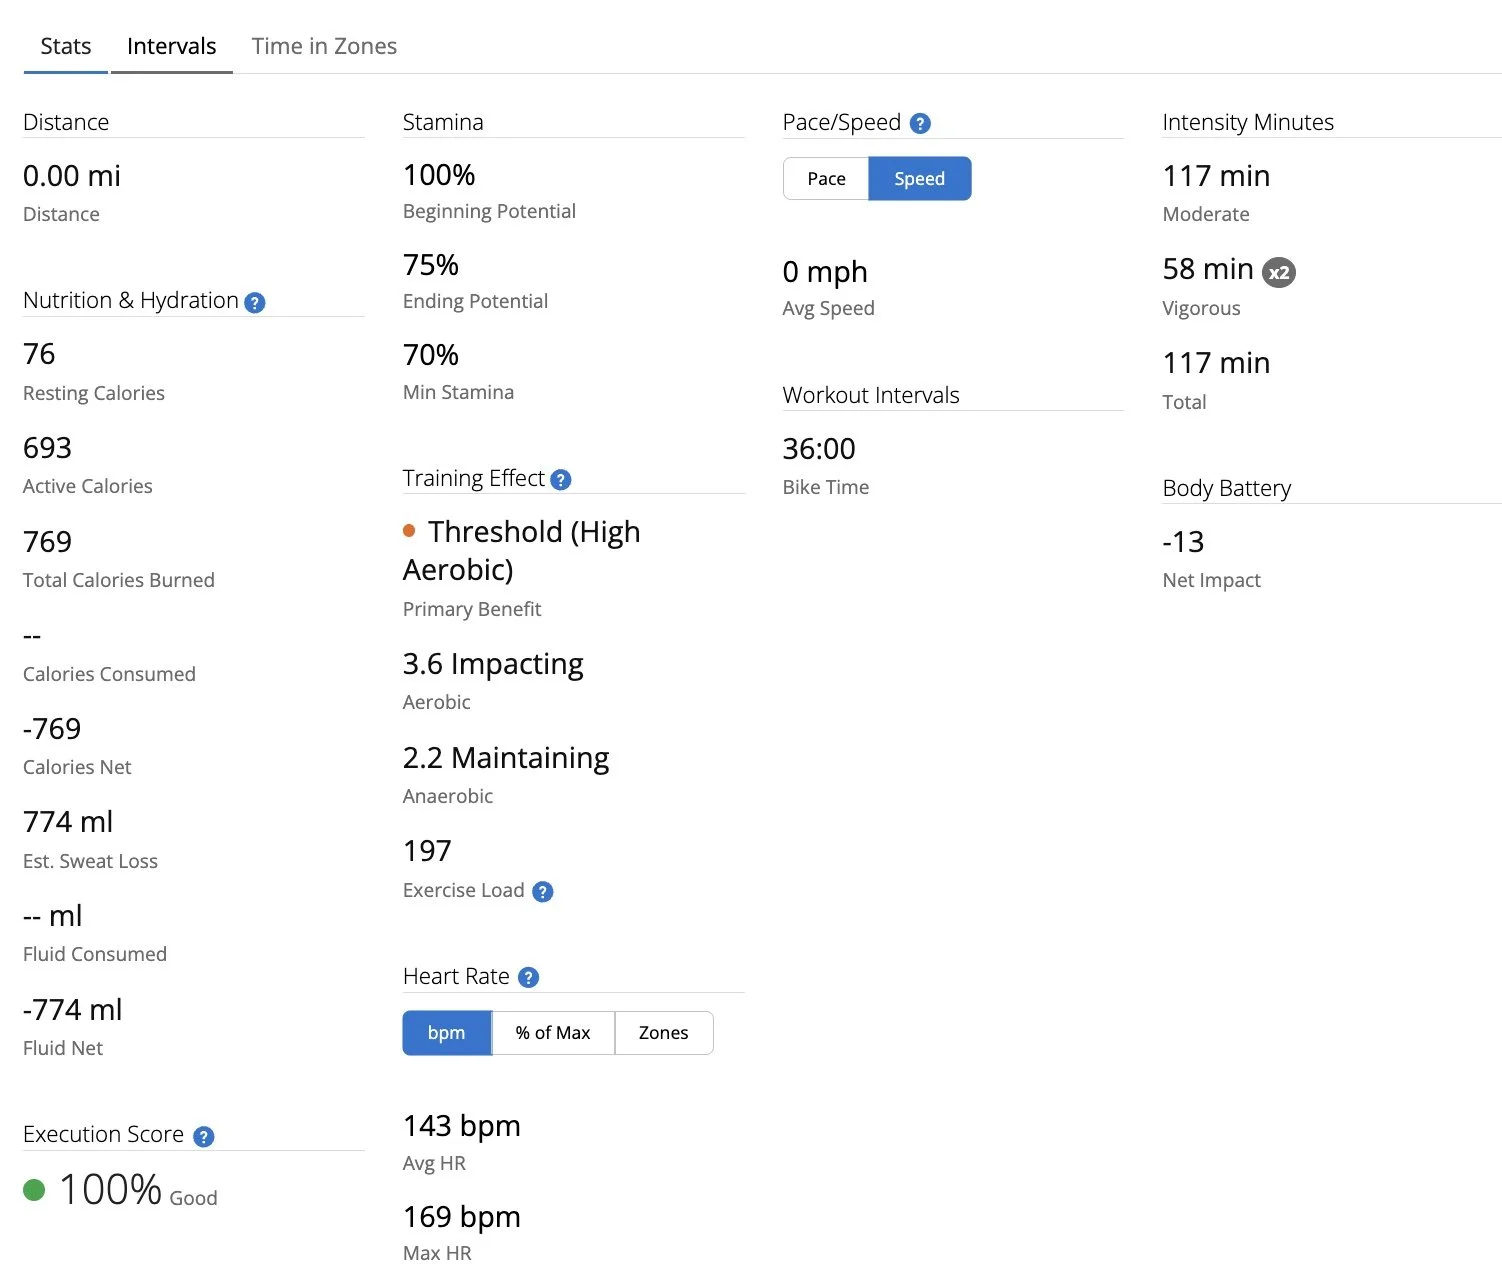Click the 100% Beginning Potential value
This screenshot has width=1502, height=1274.
coord(439,175)
